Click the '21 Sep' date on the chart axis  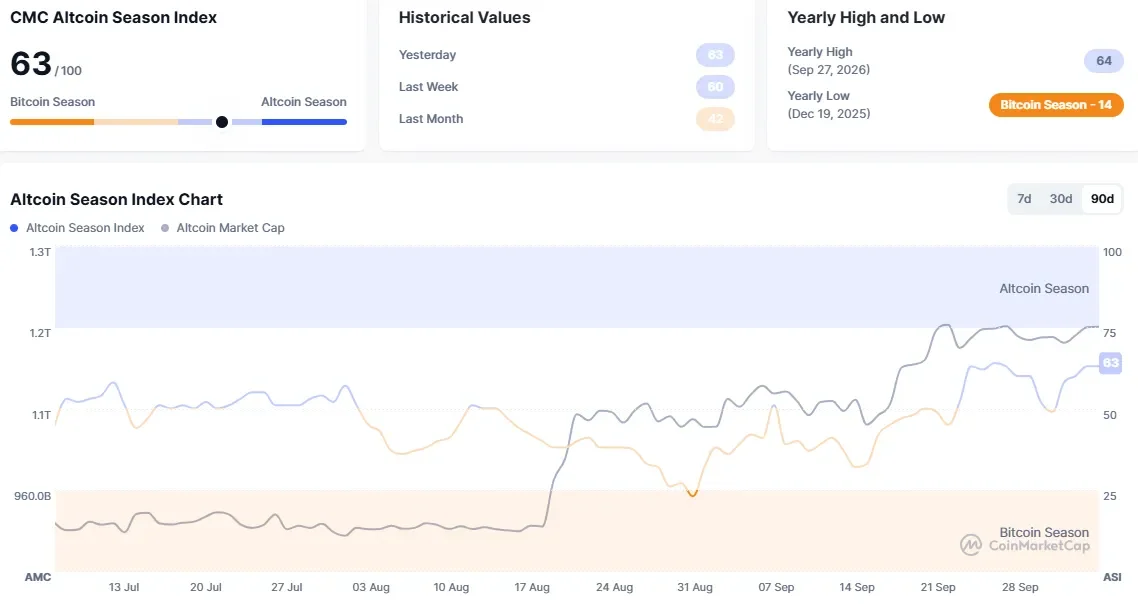(x=938, y=587)
